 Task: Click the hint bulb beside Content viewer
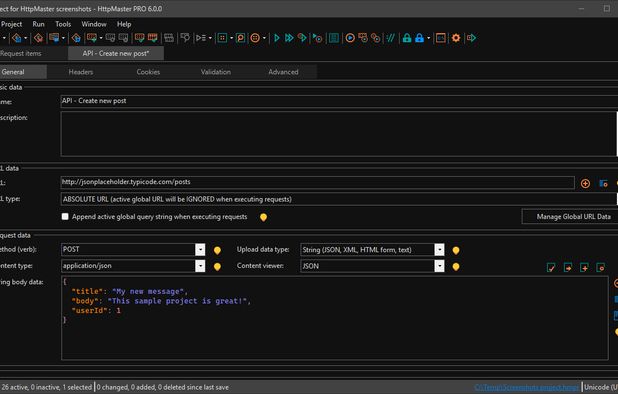[456, 267]
